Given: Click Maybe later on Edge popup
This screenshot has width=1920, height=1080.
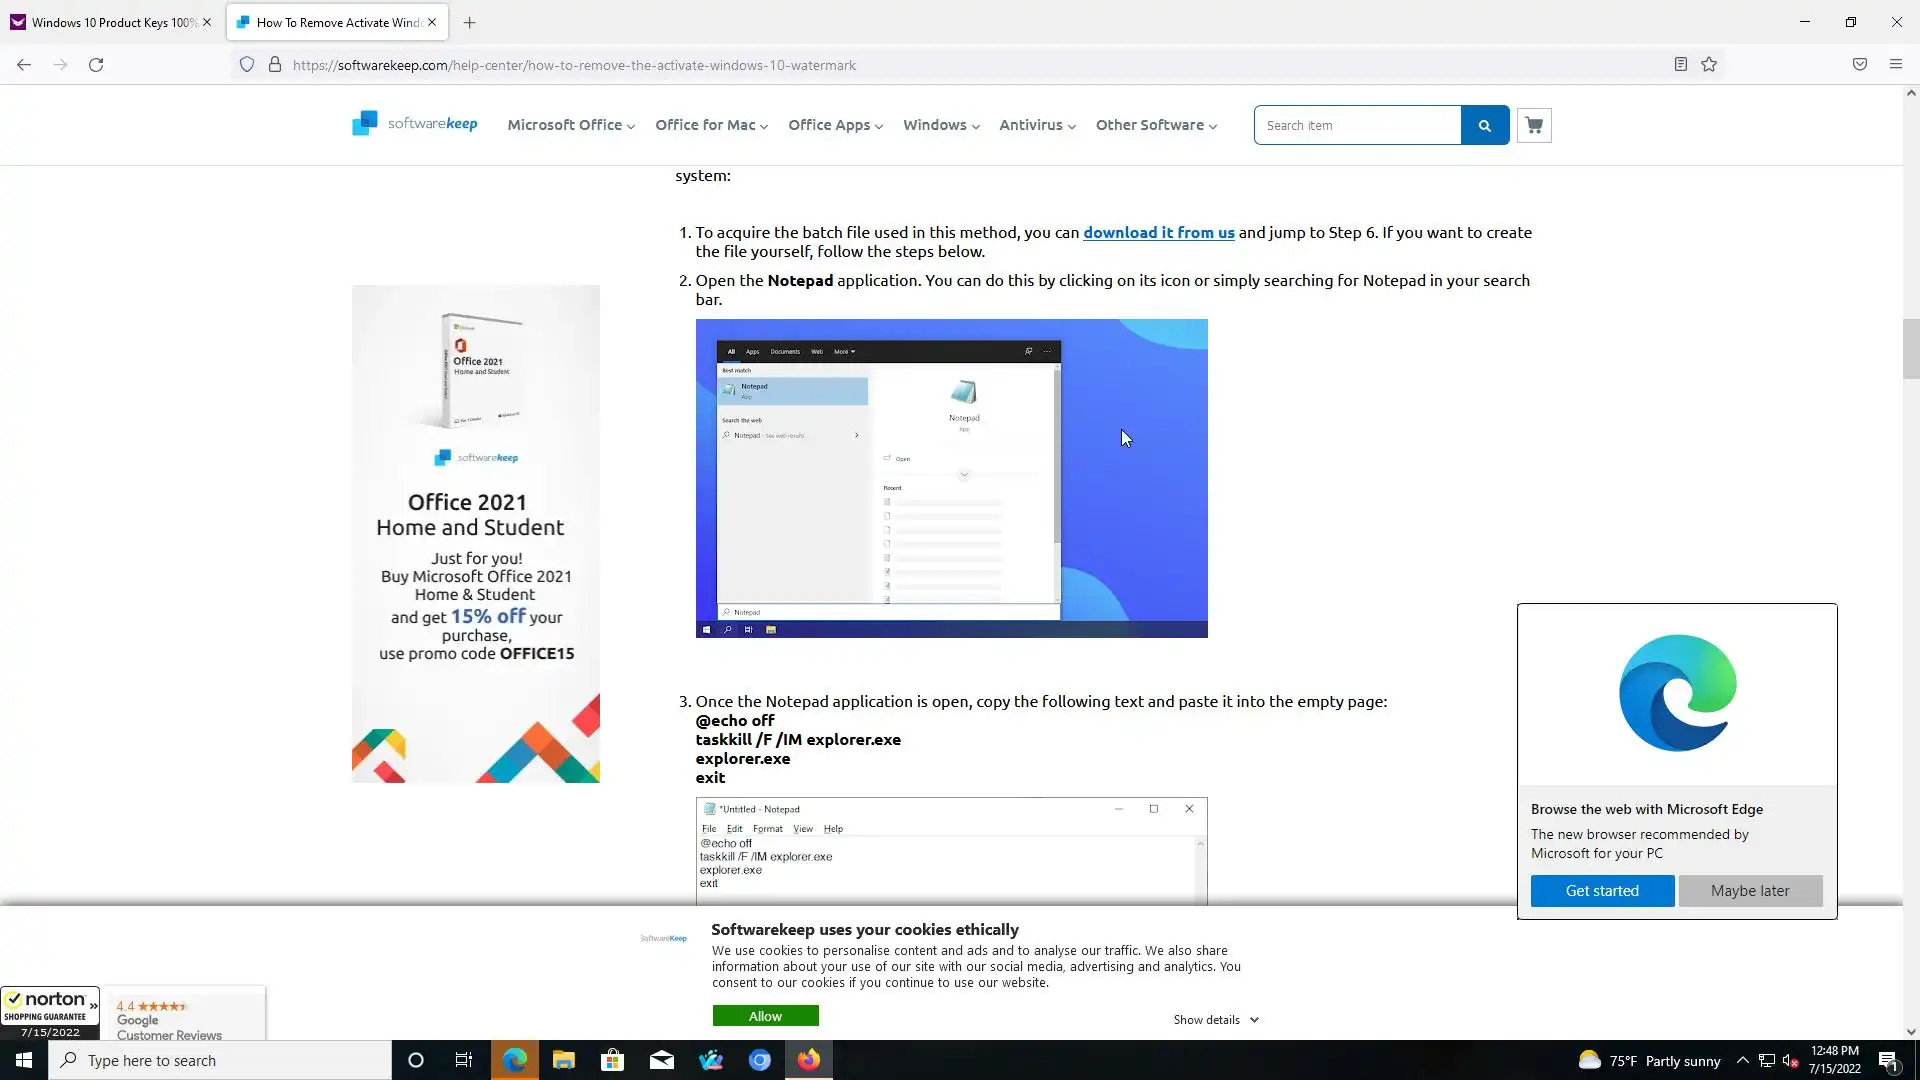Looking at the screenshot, I should click(1749, 890).
